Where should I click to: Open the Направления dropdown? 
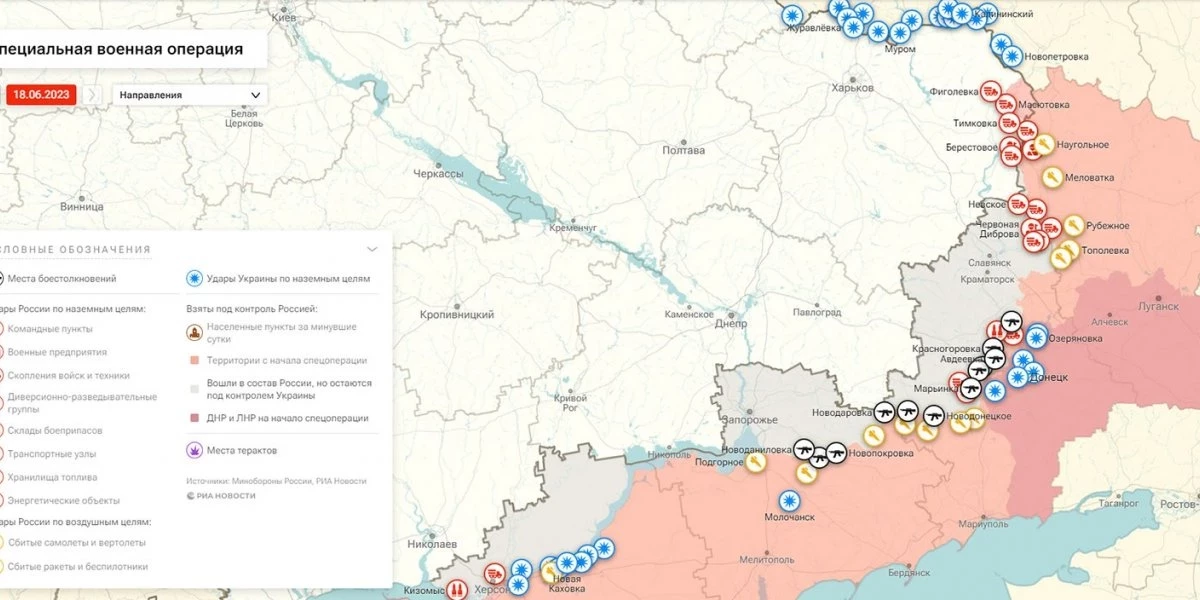point(189,95)
